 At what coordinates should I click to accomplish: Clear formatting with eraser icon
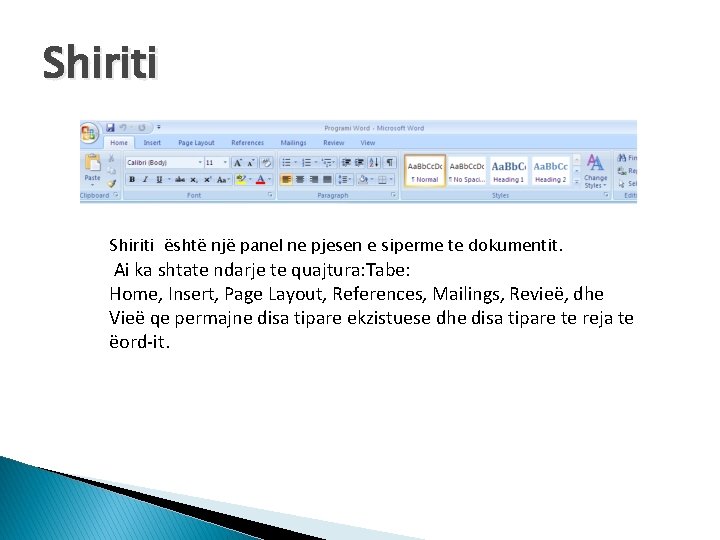265,163
